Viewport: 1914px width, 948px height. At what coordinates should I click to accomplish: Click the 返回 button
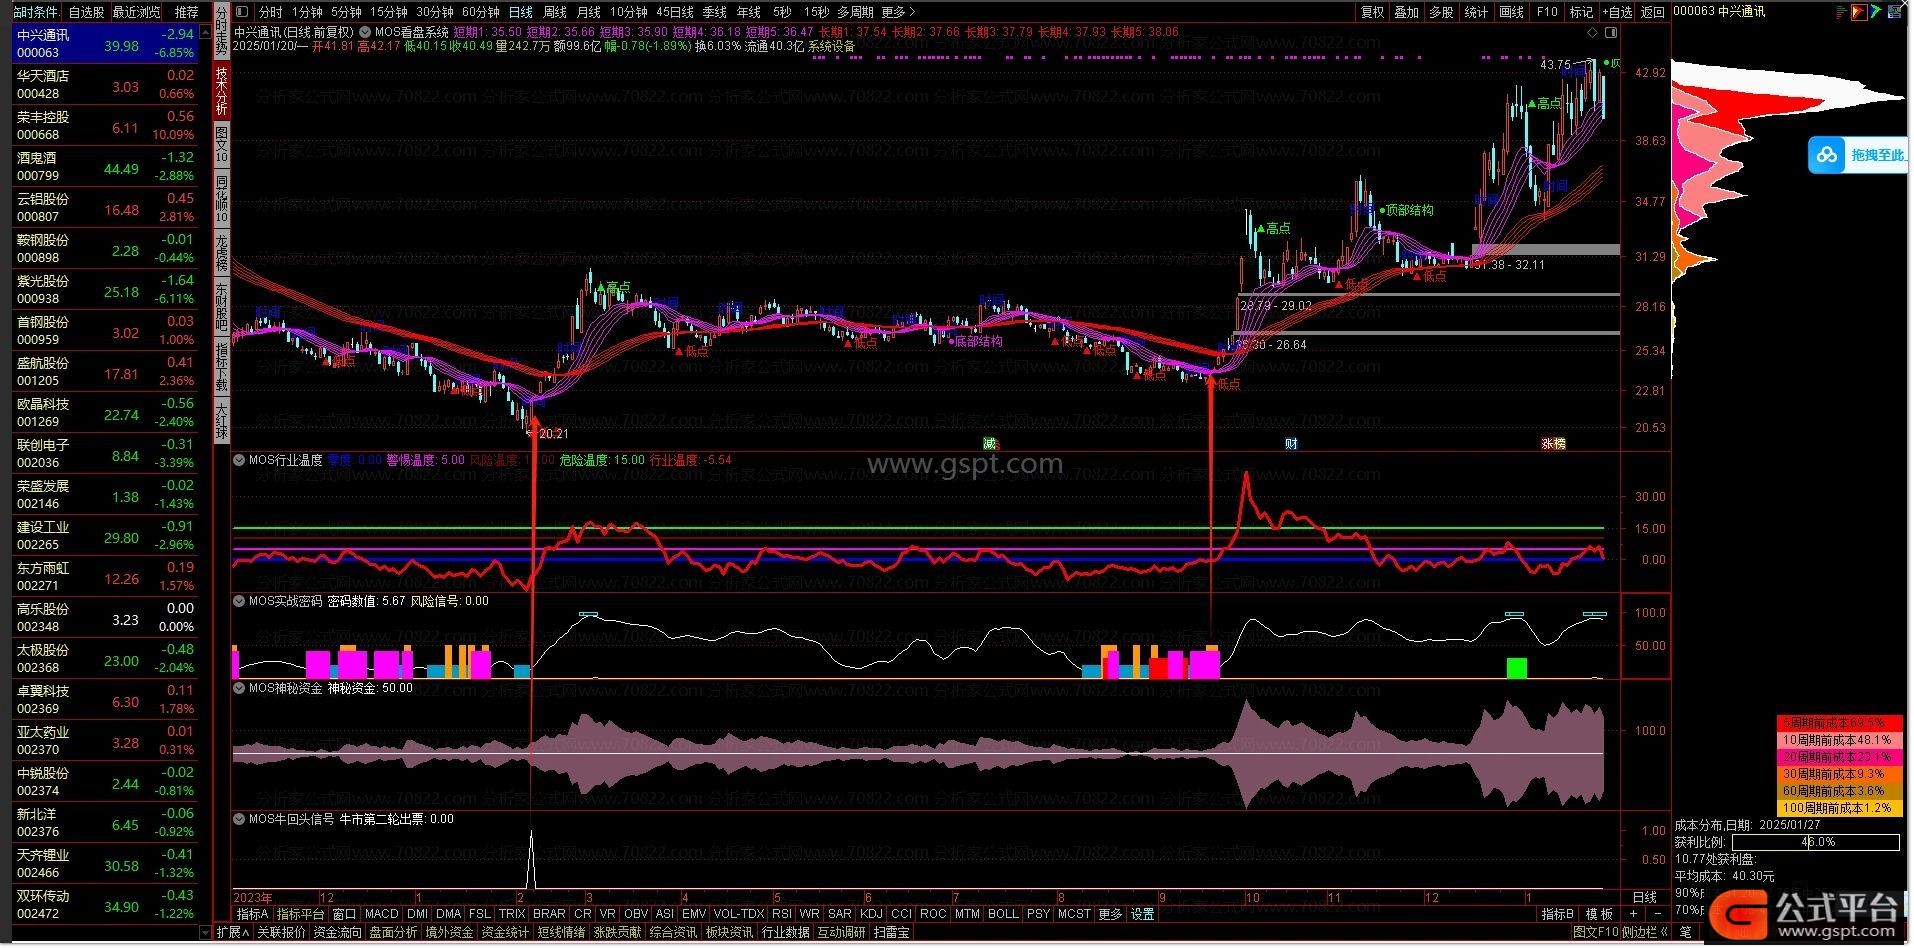[1653, 12]
